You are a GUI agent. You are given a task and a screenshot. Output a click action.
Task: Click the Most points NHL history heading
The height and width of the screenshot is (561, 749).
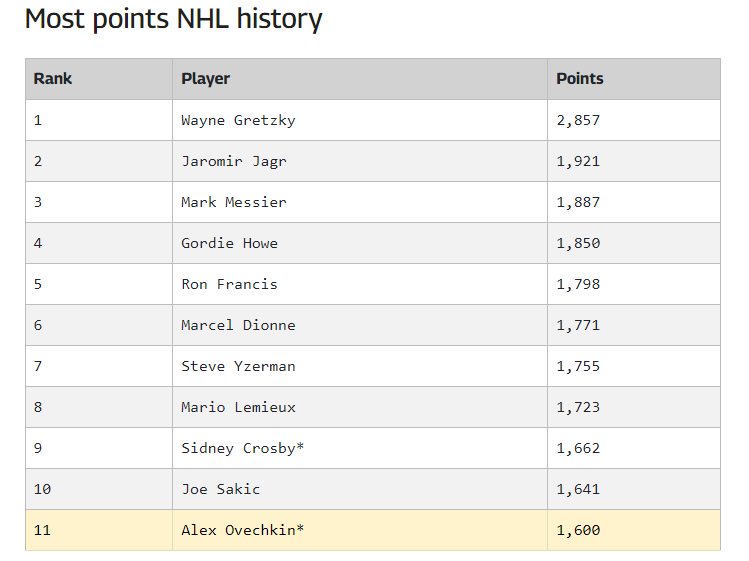coord(173,20)
